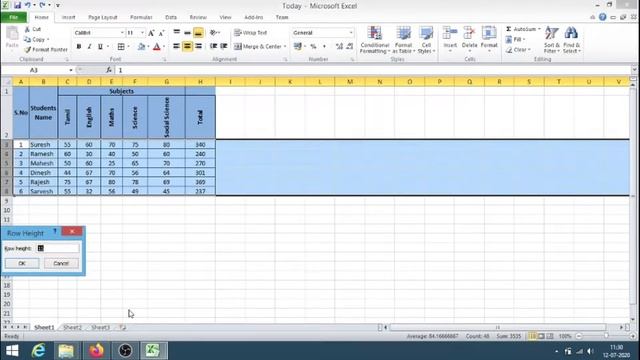The image size is (640, 360).
Task: Click the Fill Color bucket icon
Action: click(x=142, y=47)
